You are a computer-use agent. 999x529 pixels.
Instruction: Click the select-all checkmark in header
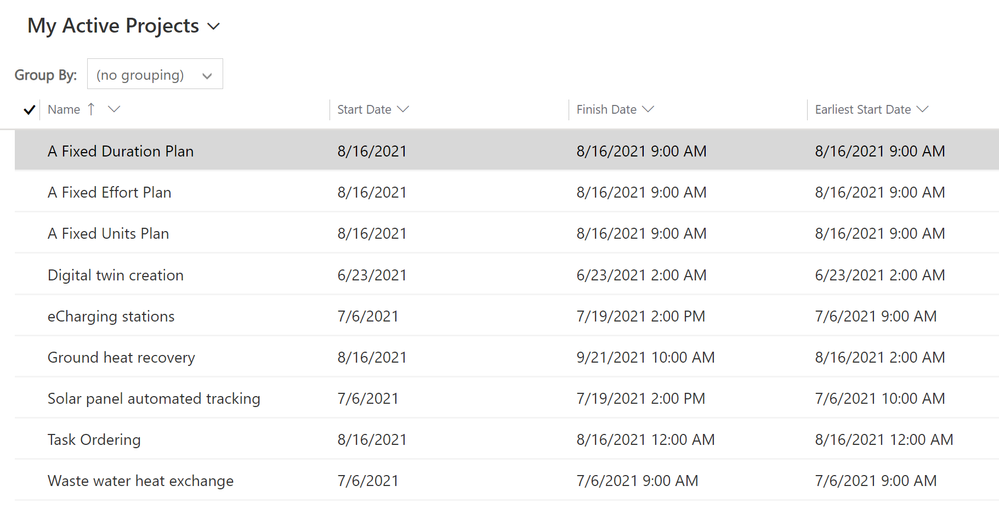28,110
